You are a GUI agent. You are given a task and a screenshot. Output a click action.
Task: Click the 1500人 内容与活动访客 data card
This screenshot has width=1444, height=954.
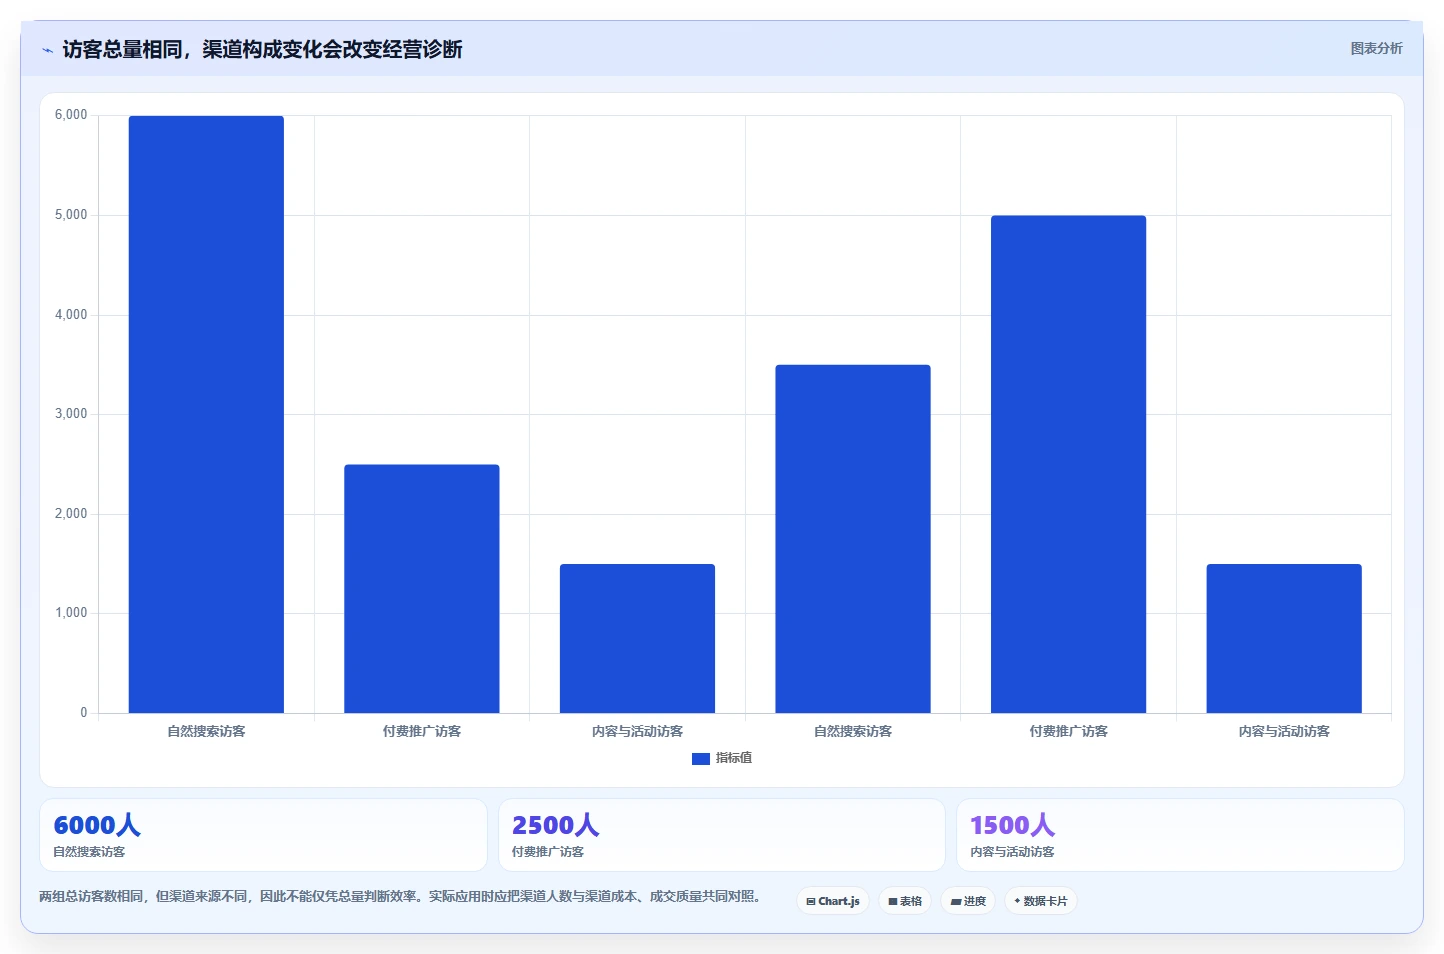pyautogui.click(x=1180, y=835)
